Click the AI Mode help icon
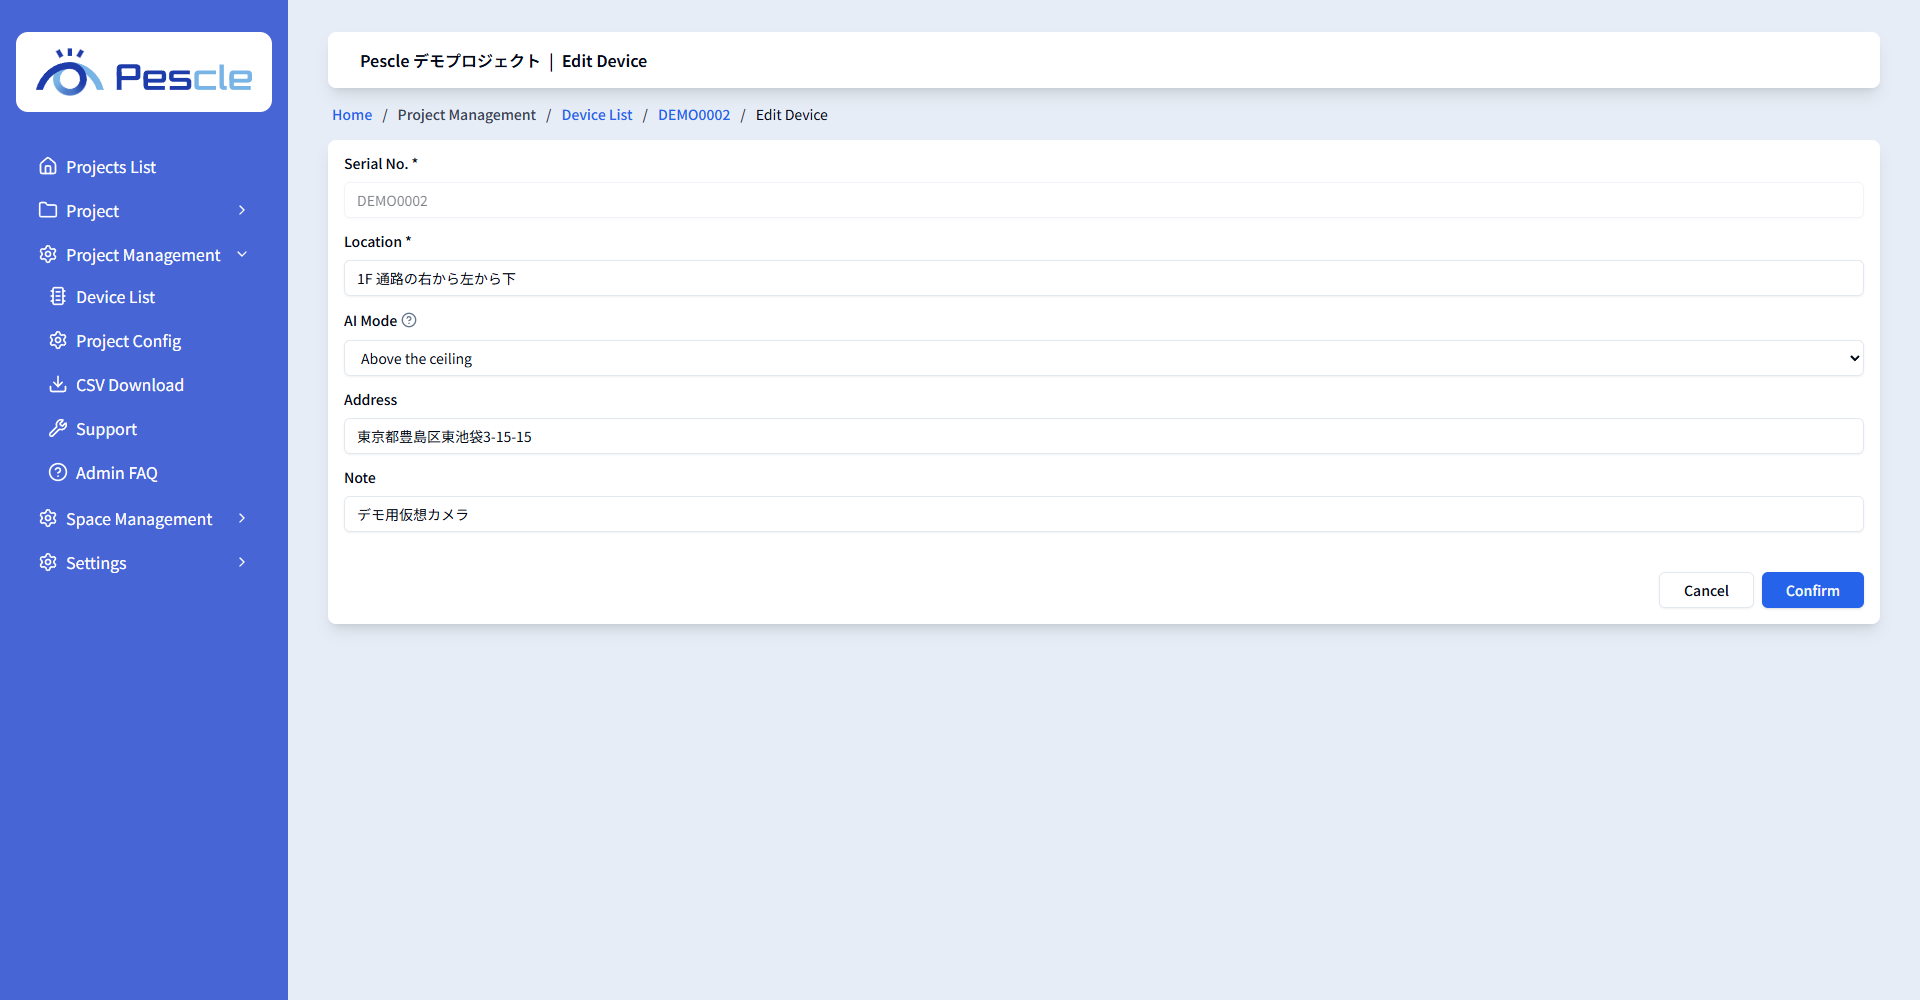 [409, 320]
